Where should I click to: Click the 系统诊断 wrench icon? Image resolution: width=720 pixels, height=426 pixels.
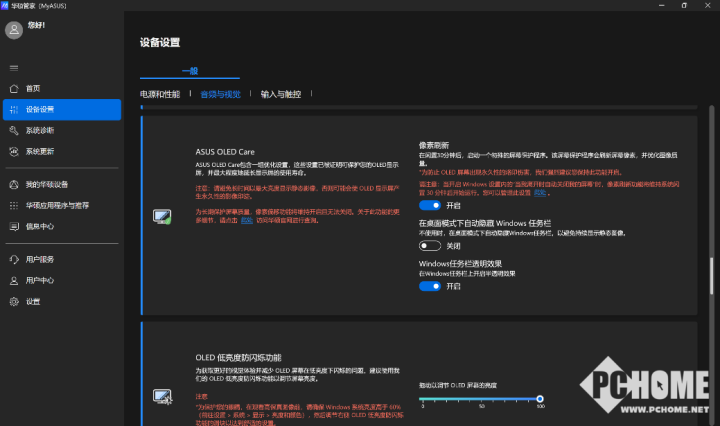(x=14, y=130)
